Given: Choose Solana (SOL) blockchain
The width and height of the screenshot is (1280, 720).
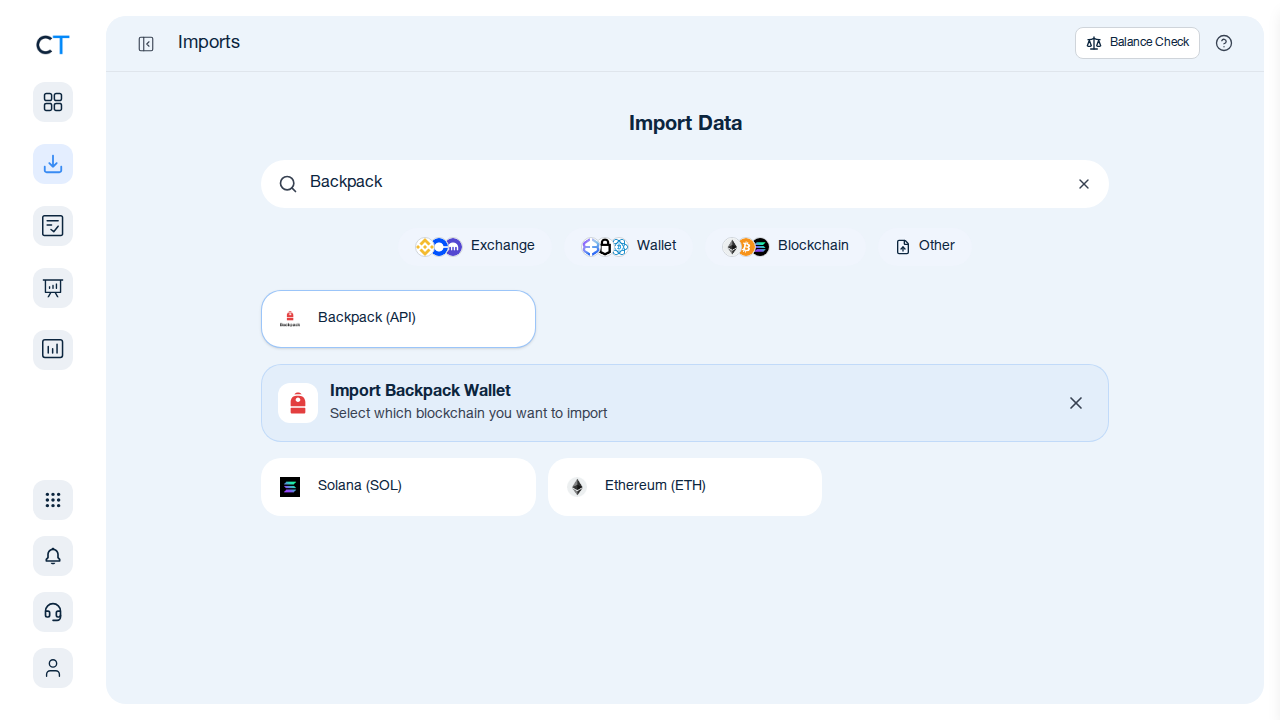Looking at the screenshot, I should click(398, 487).
